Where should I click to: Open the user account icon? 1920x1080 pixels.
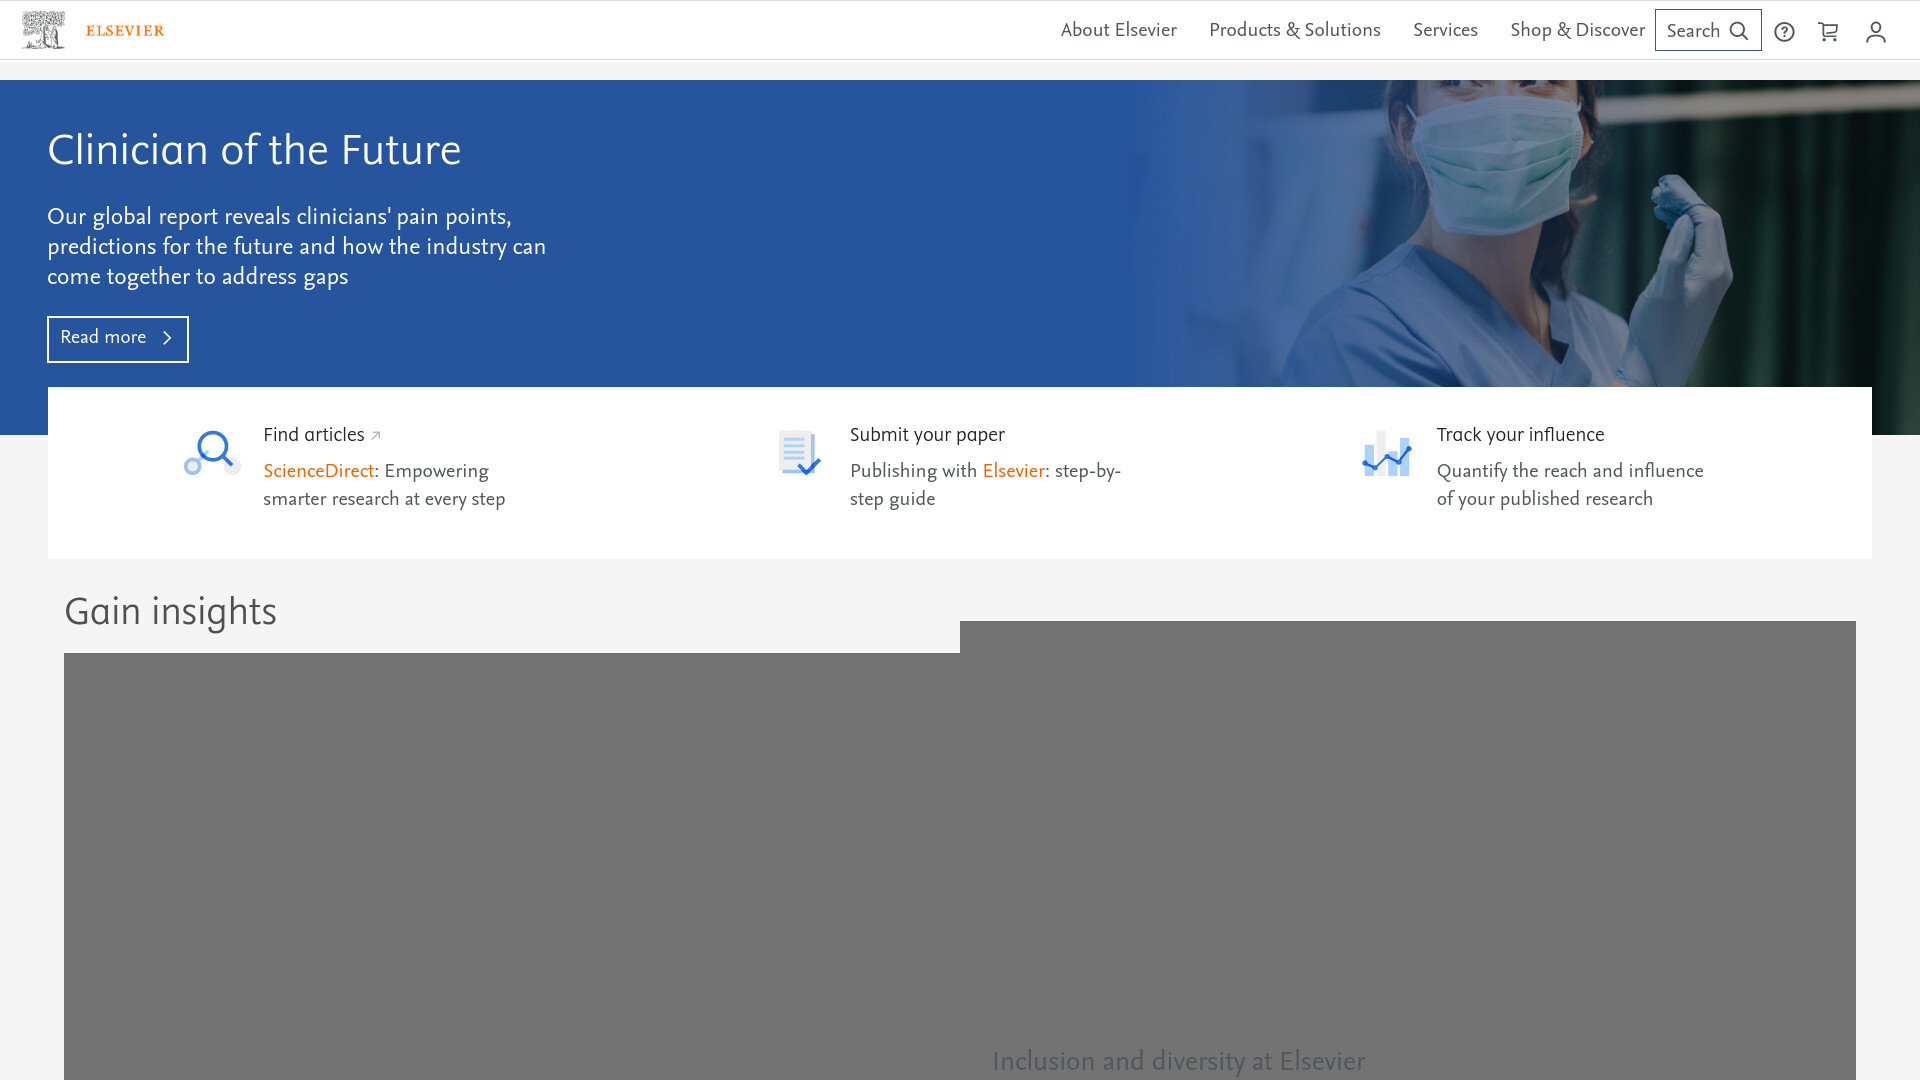click(x=1876, y=32)
